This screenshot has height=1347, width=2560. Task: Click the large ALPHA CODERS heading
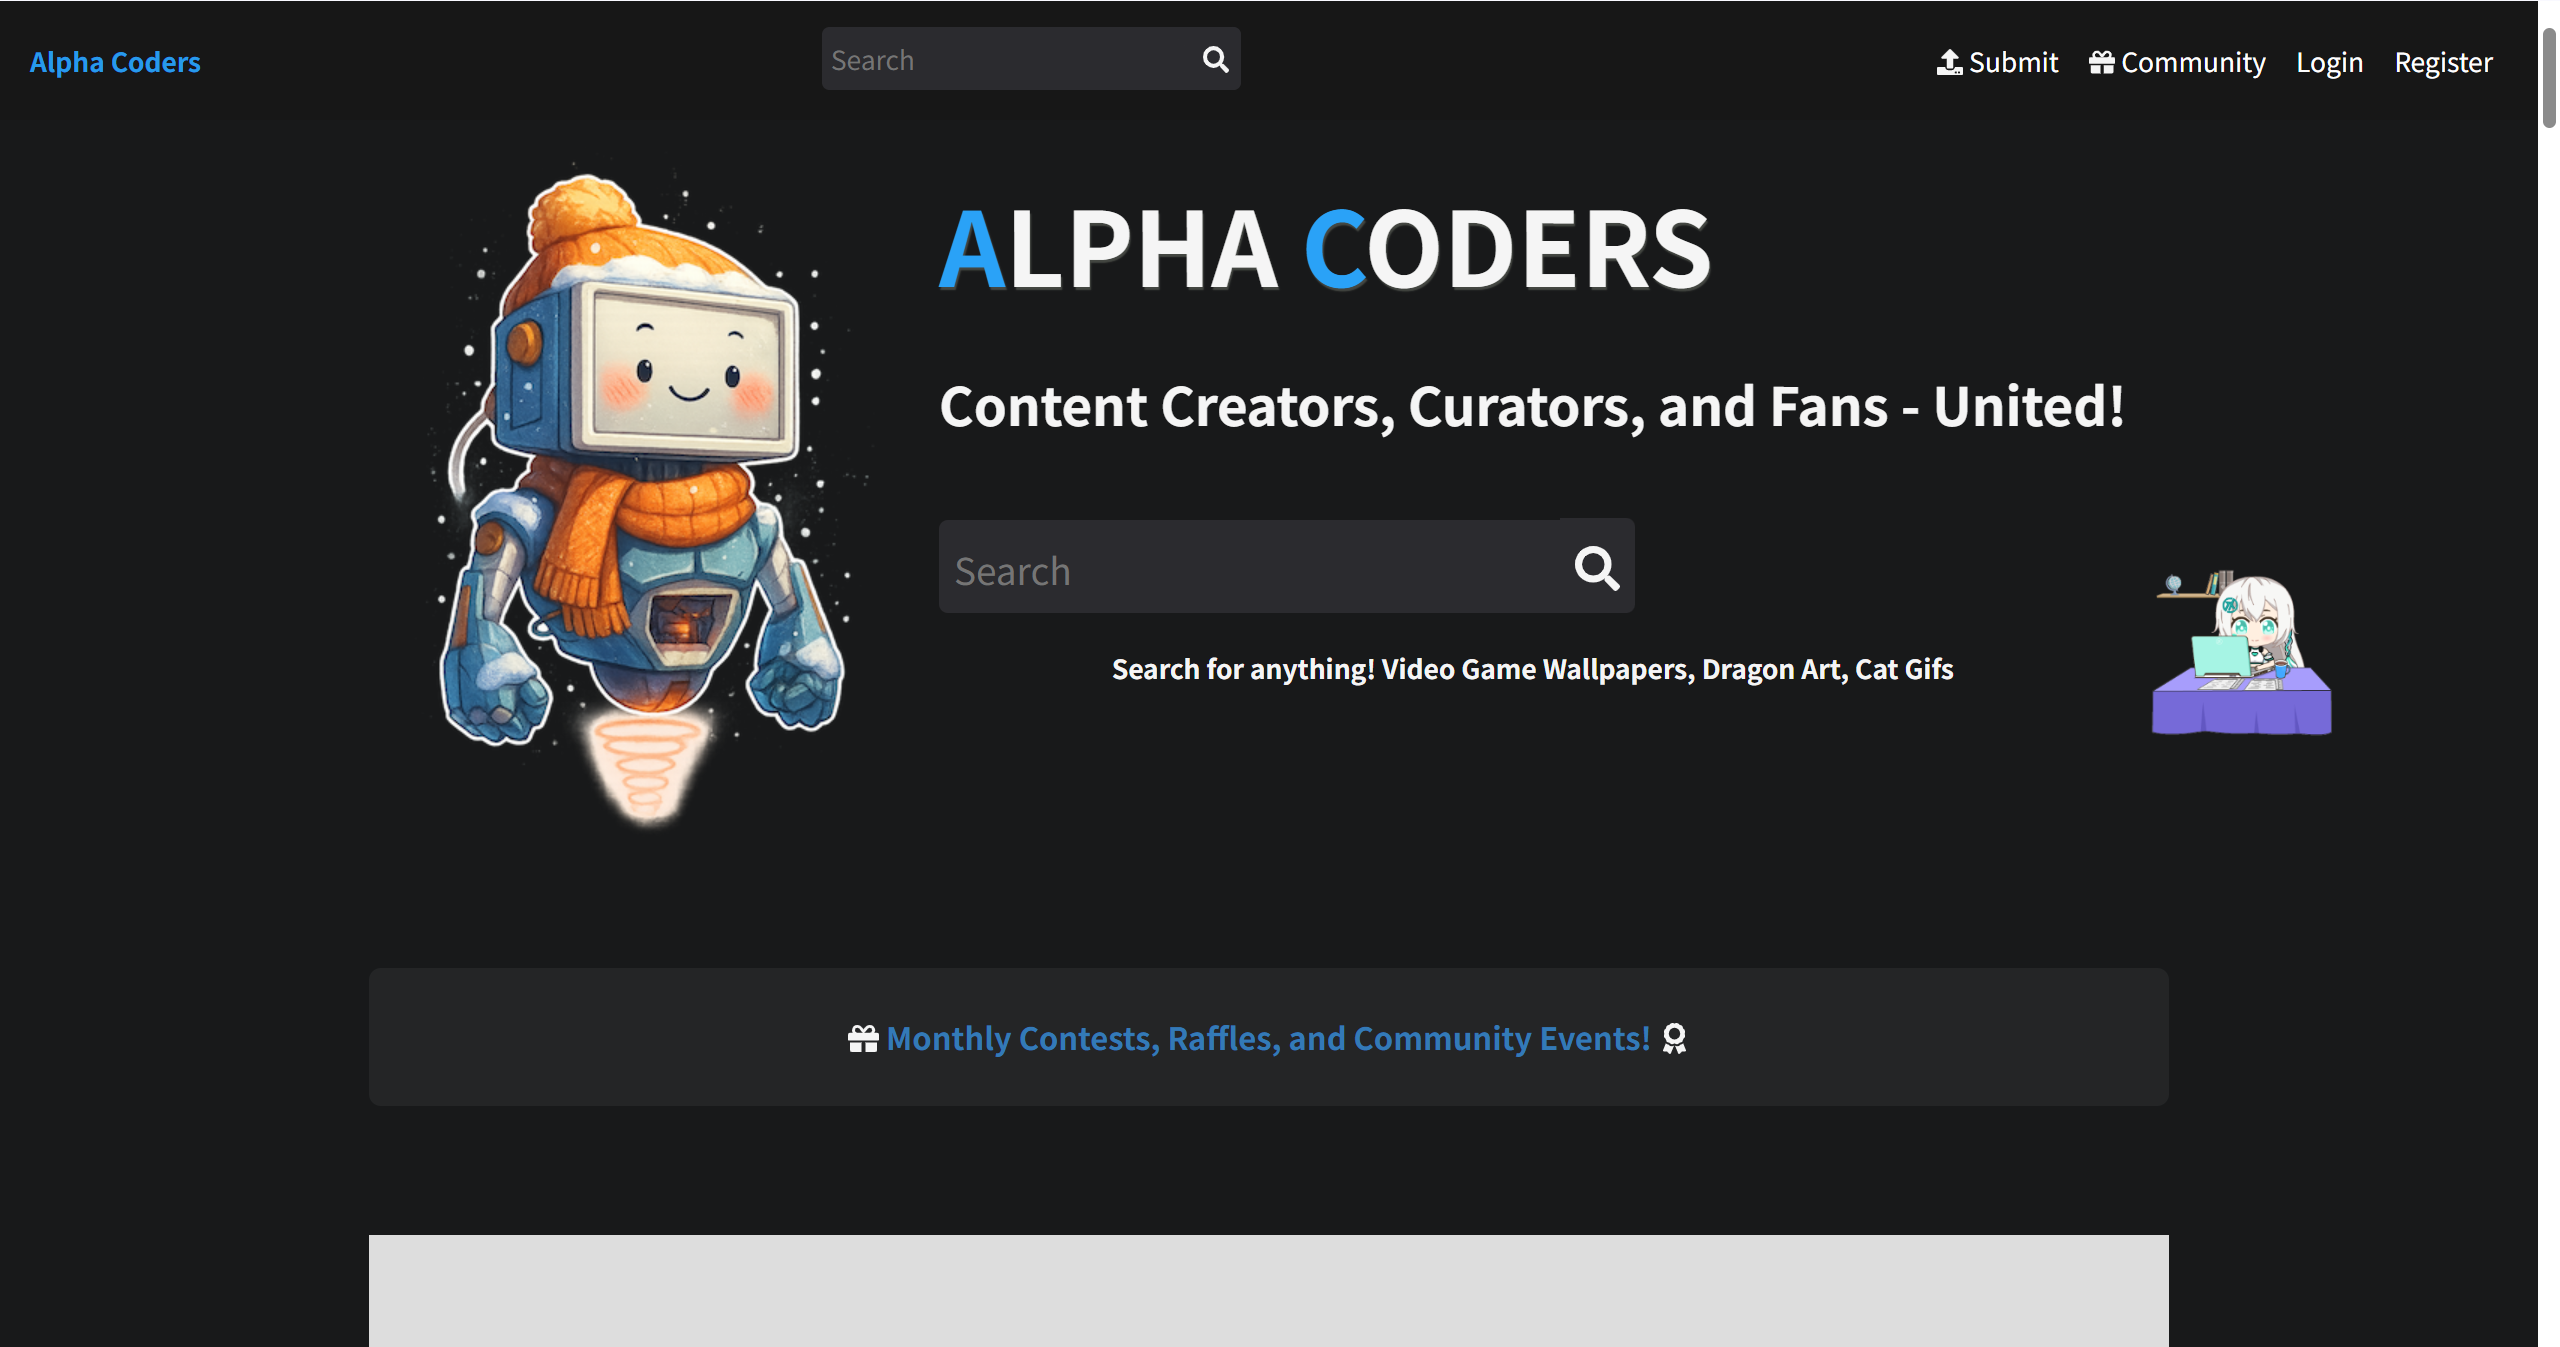tap(1325, 250)
